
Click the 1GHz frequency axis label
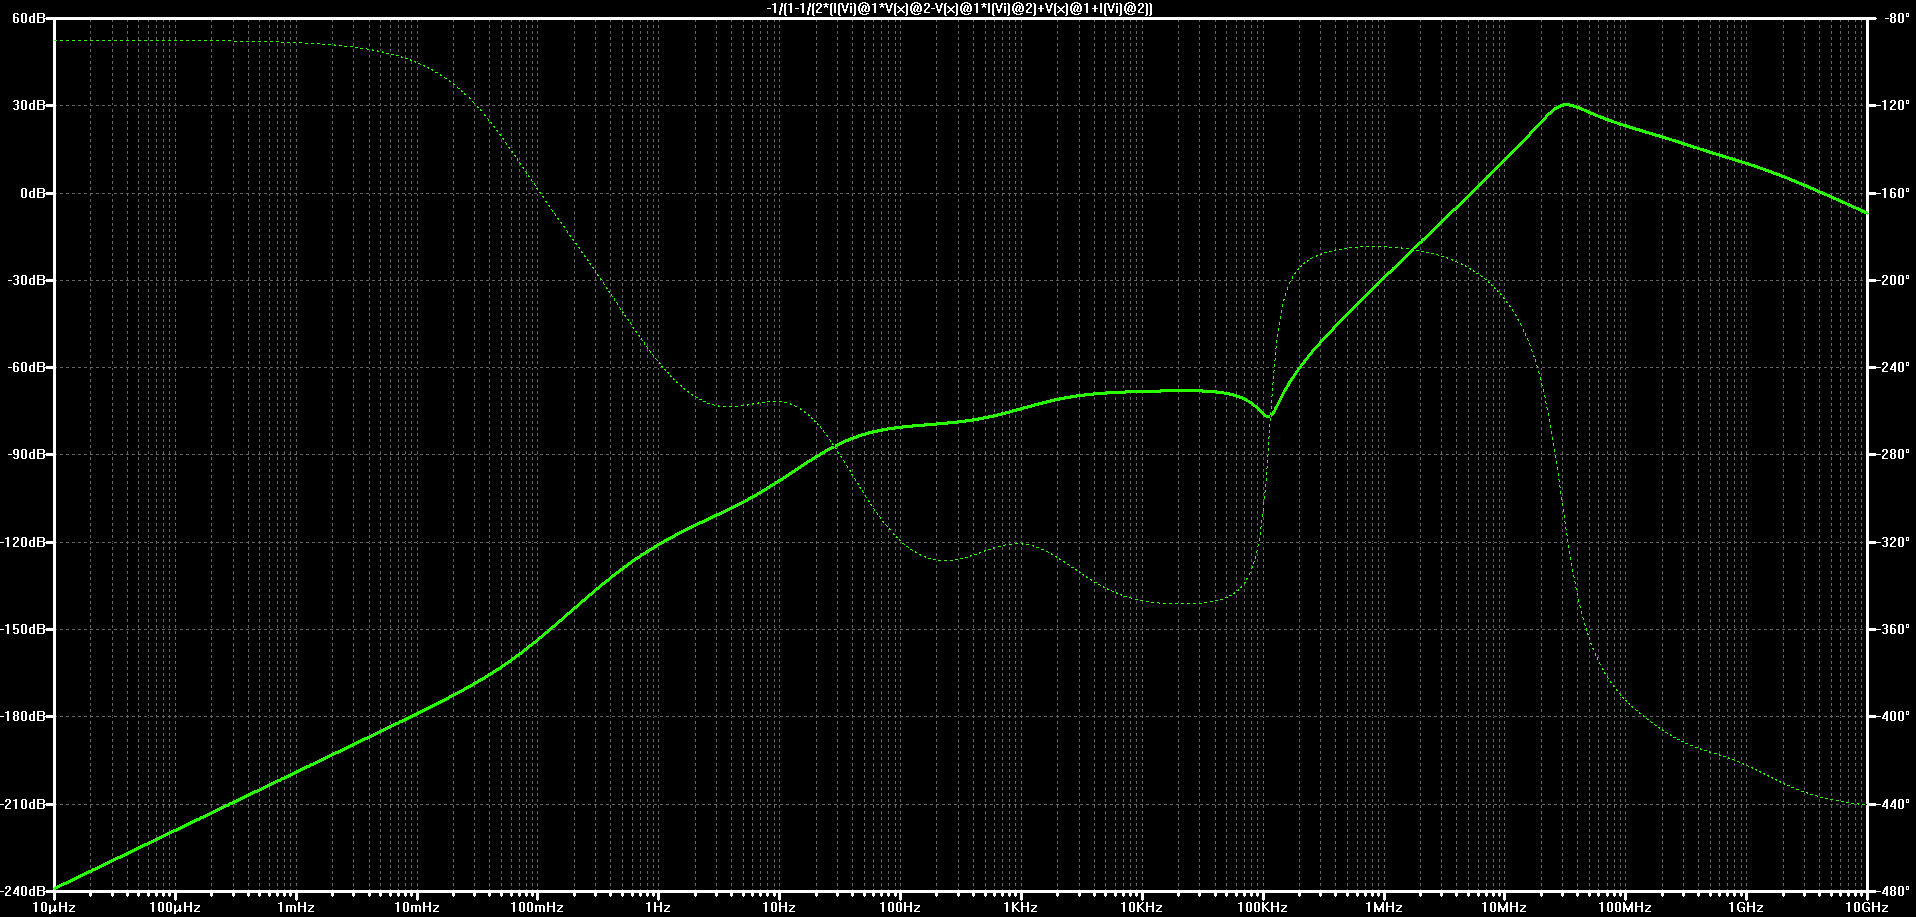point(1745,908)
